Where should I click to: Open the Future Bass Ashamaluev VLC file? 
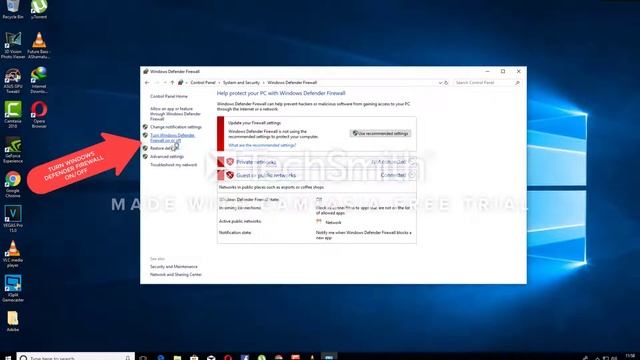(39, 45)
